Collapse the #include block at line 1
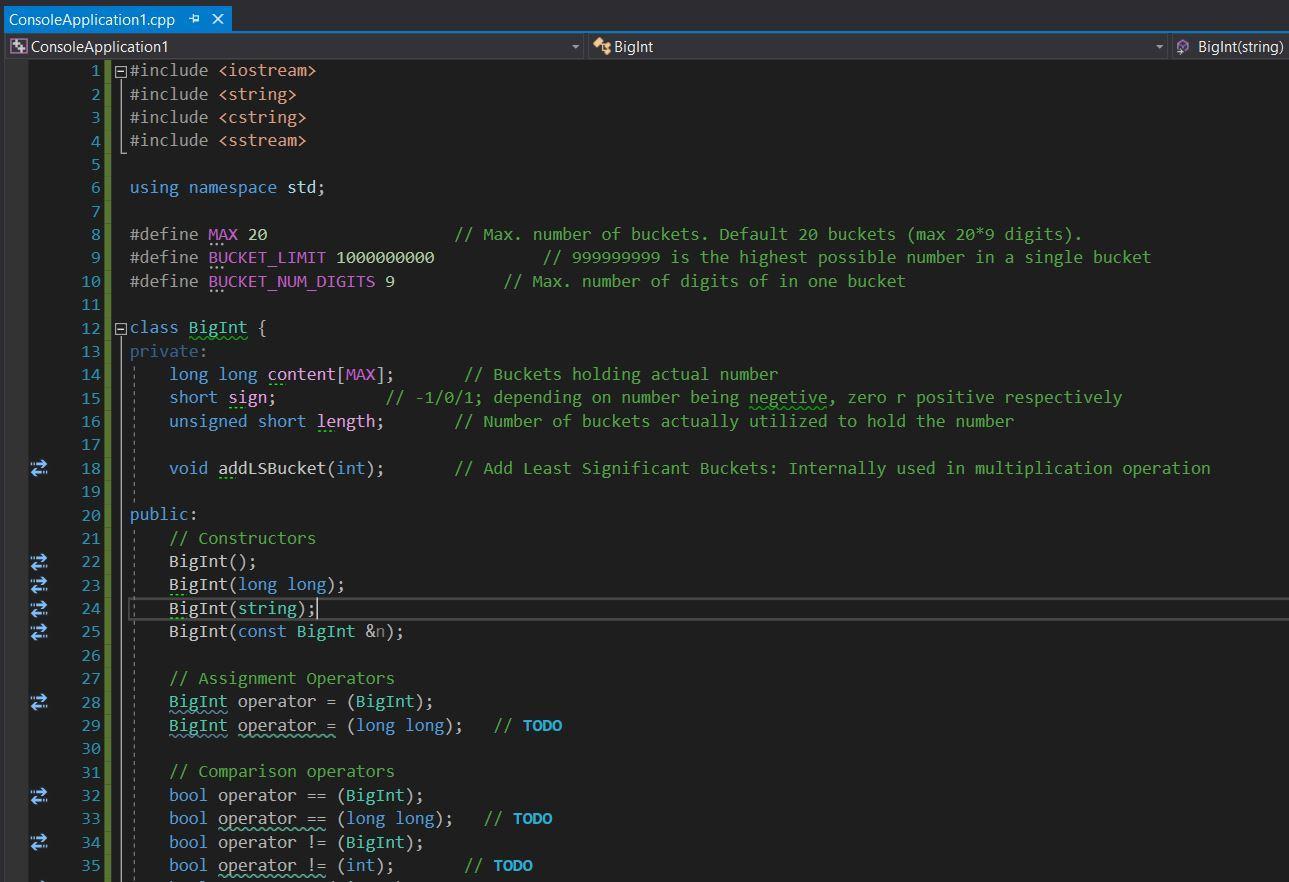This screenshot has width=1289, height=882. 121,71
